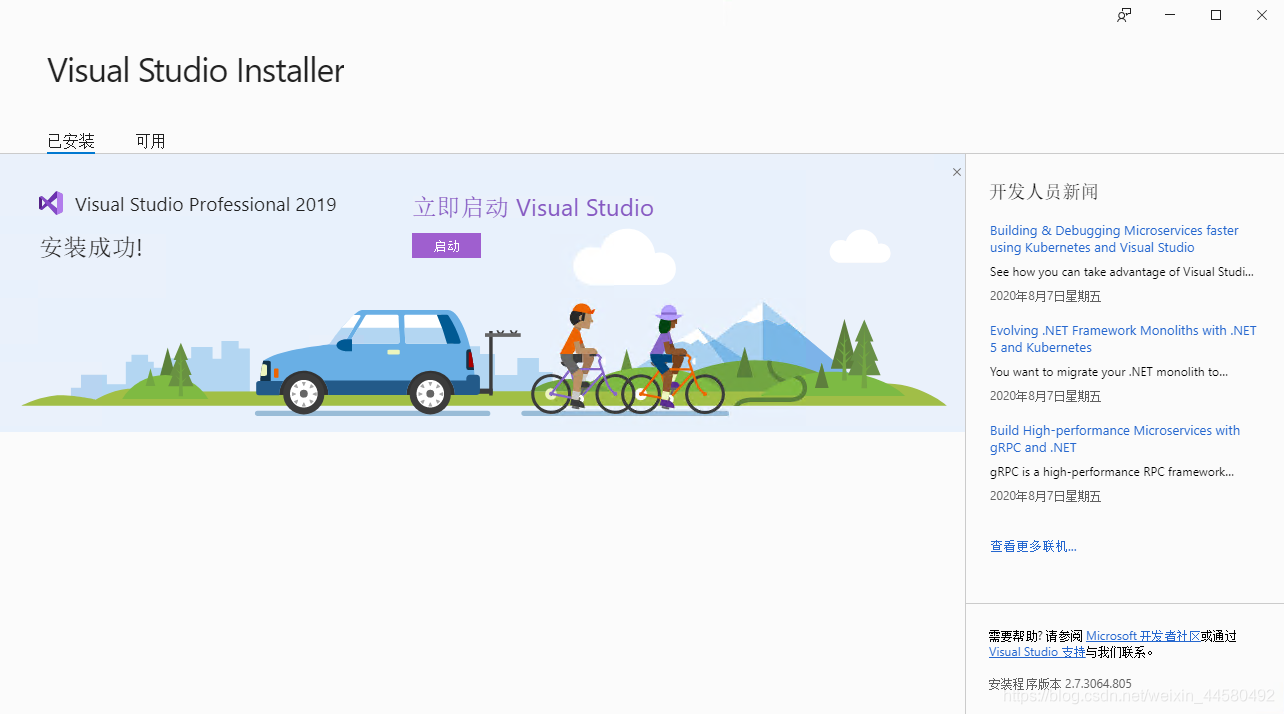Maximize the installer window
The width and height of the screenshot is (1284, 714).
point(1216,15)
